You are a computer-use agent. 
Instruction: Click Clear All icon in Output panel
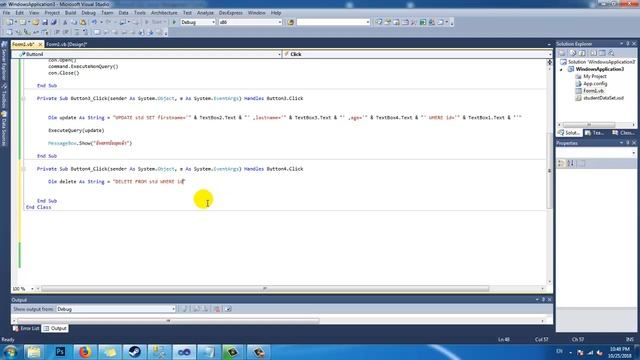217,309
